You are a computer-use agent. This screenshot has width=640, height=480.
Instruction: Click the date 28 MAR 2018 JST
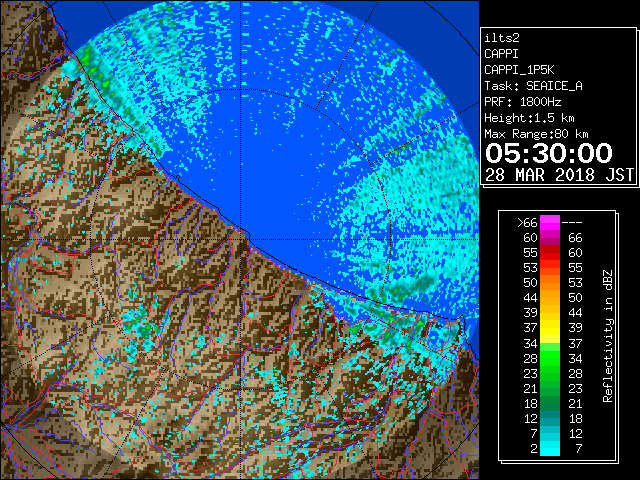pos(559,175)
